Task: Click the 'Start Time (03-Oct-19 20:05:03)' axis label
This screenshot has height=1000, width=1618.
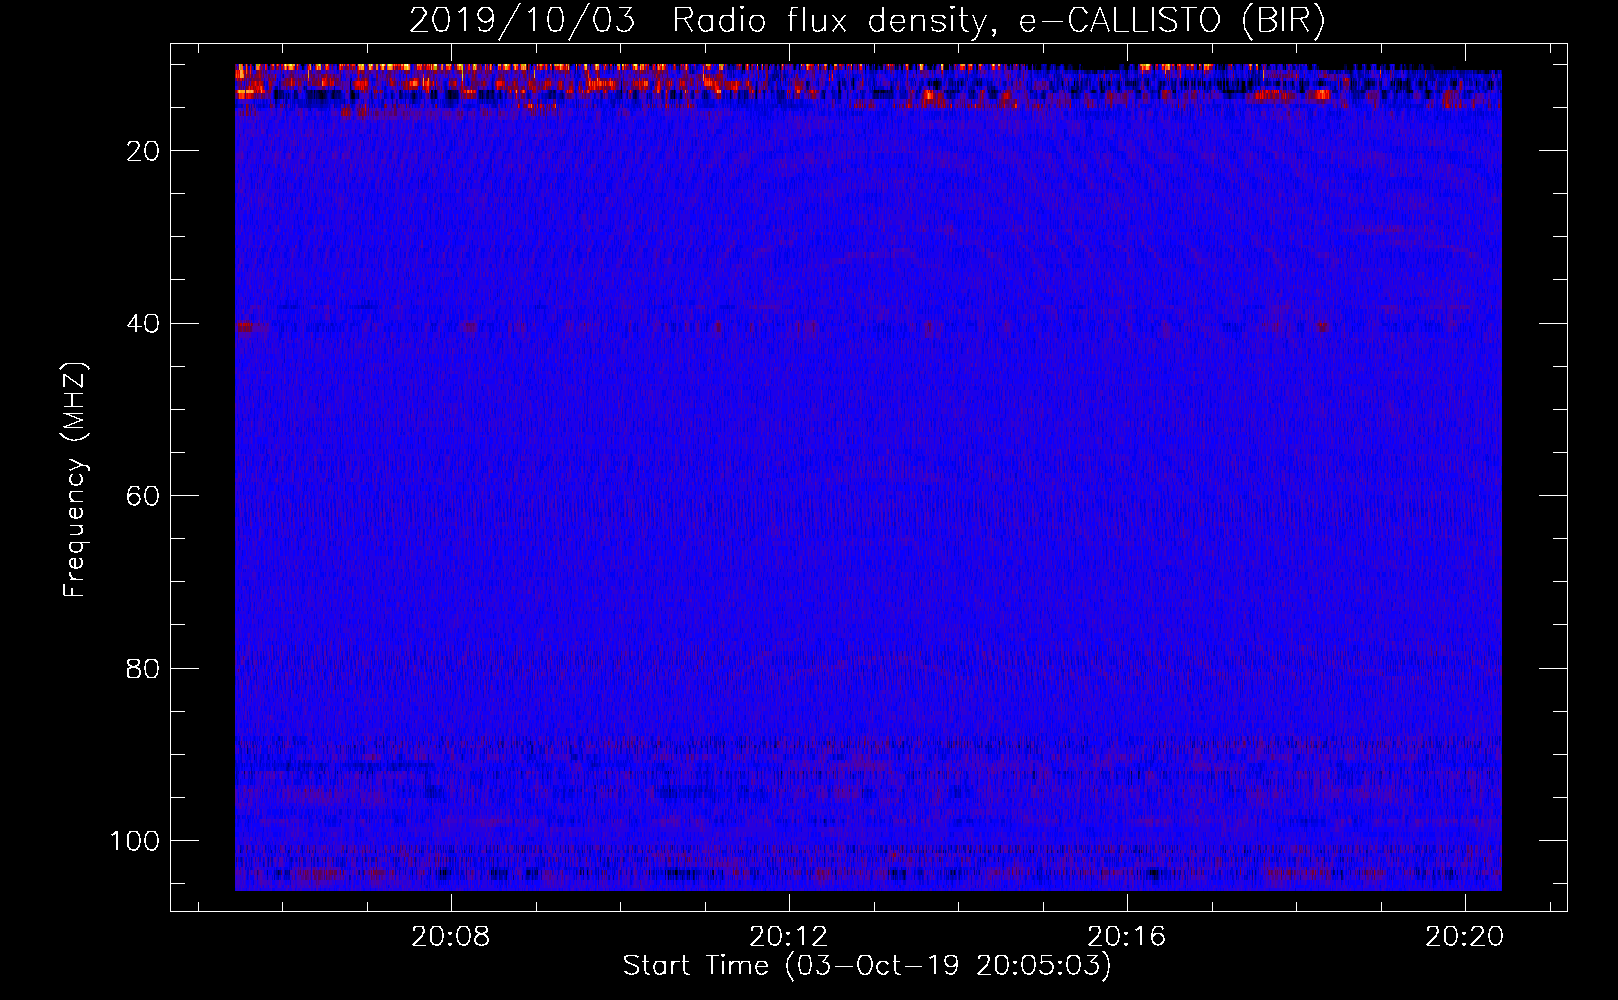Action: (x=867, y=966)
